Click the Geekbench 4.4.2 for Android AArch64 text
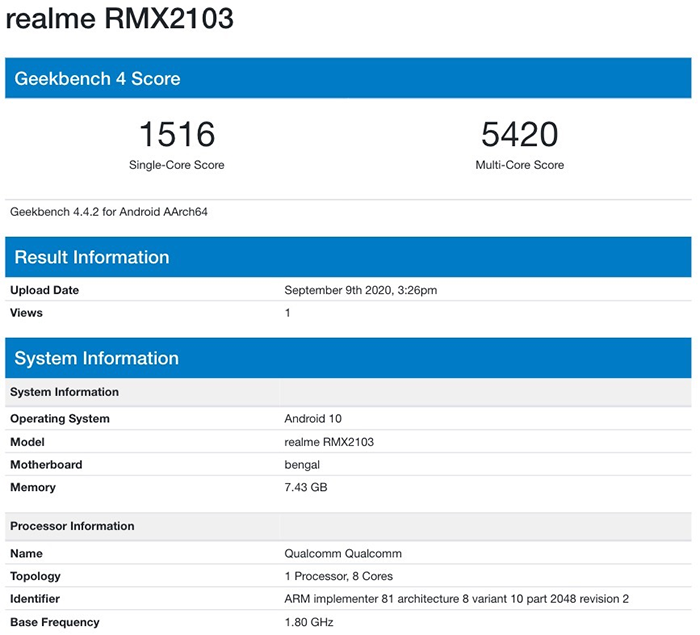This screenshot has height=635, width=700. [x=109, y=212]
